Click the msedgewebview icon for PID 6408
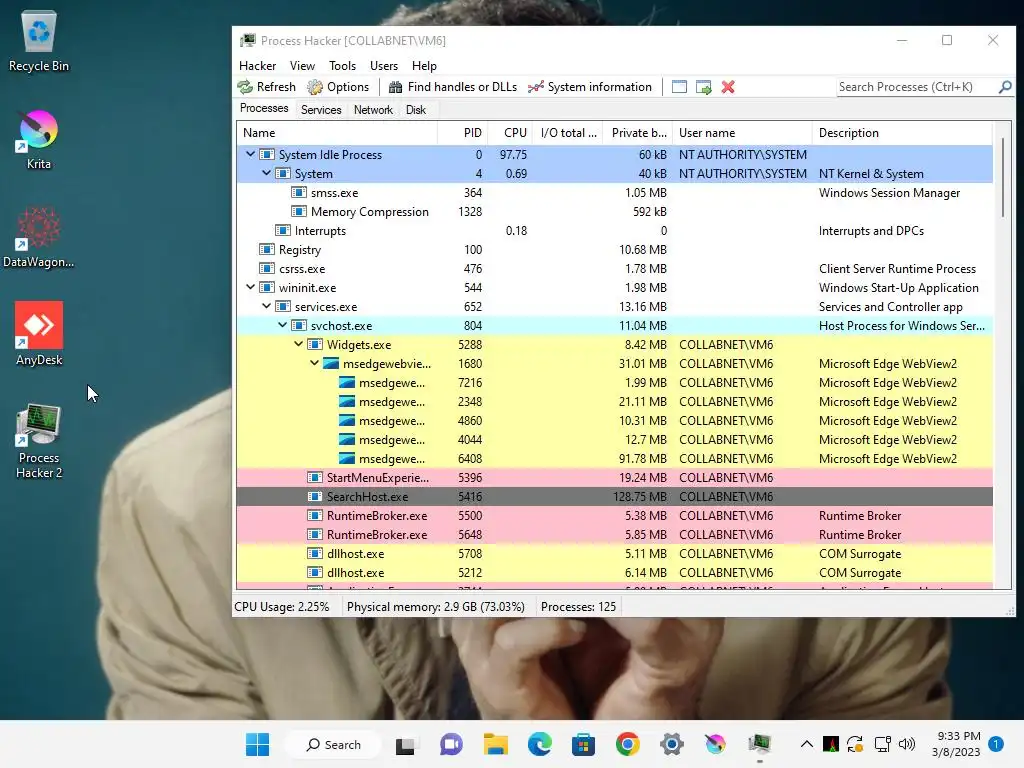Image resolution: width=1024 pixels, height=768 pixels. (347, 458)
